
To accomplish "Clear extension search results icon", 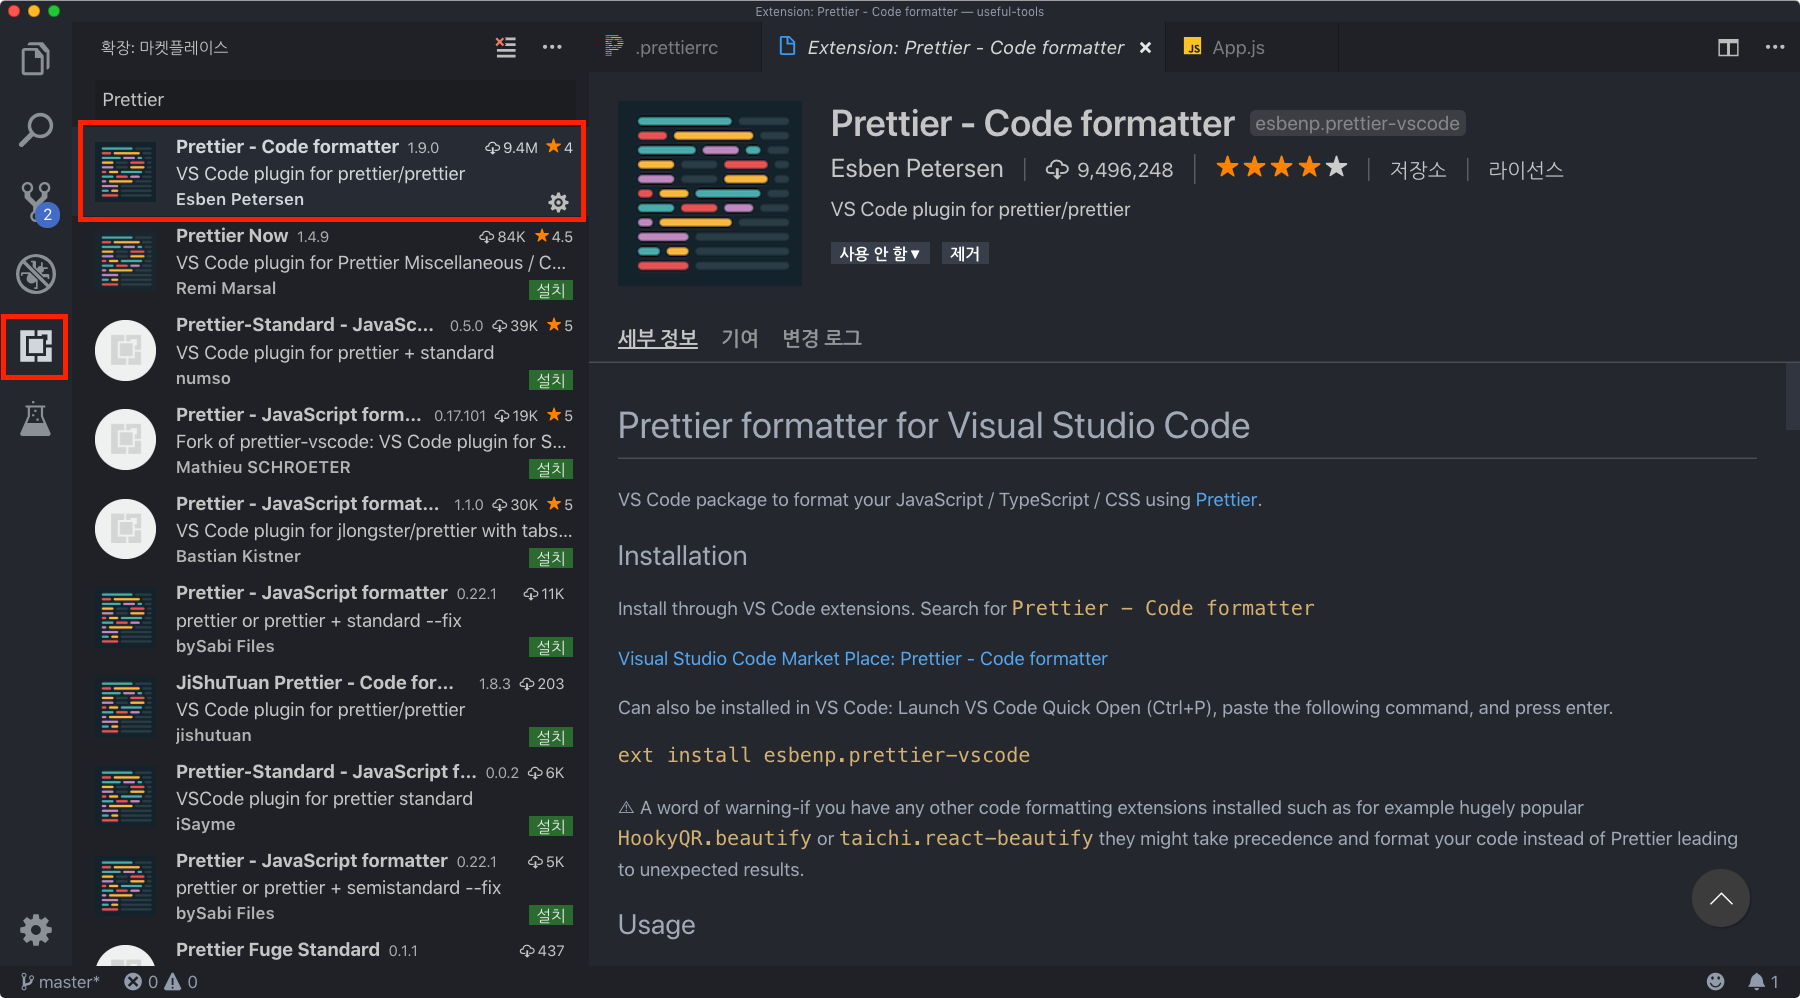I will click(506, 47).
